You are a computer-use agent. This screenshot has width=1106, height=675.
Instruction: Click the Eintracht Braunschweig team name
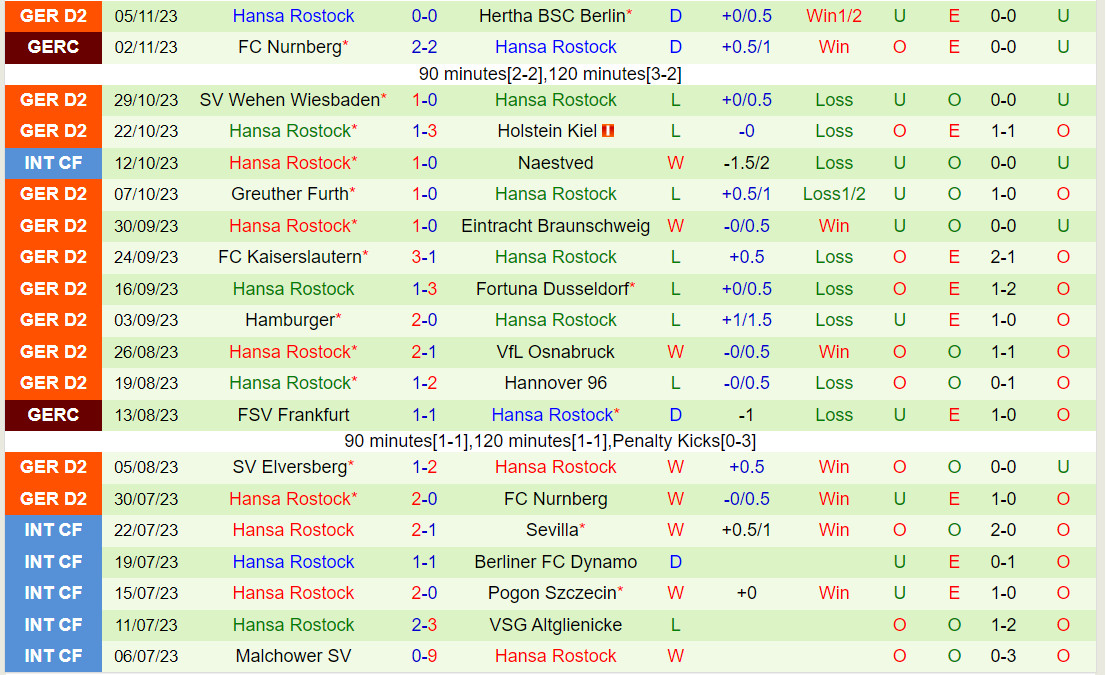(x=556, y=226)
